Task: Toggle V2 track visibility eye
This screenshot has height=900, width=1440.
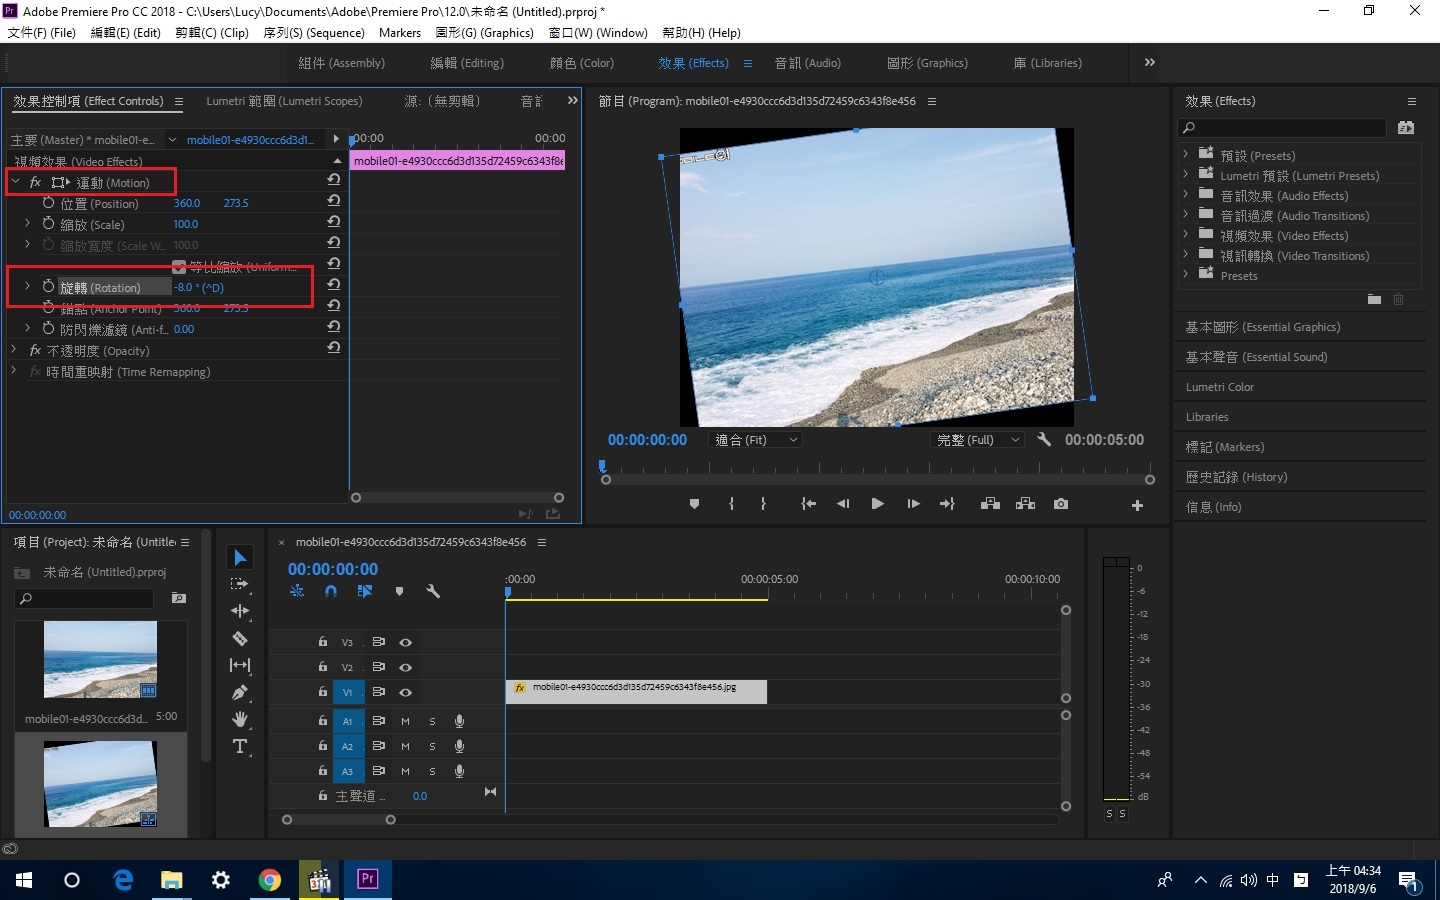Action: point(405,667)
